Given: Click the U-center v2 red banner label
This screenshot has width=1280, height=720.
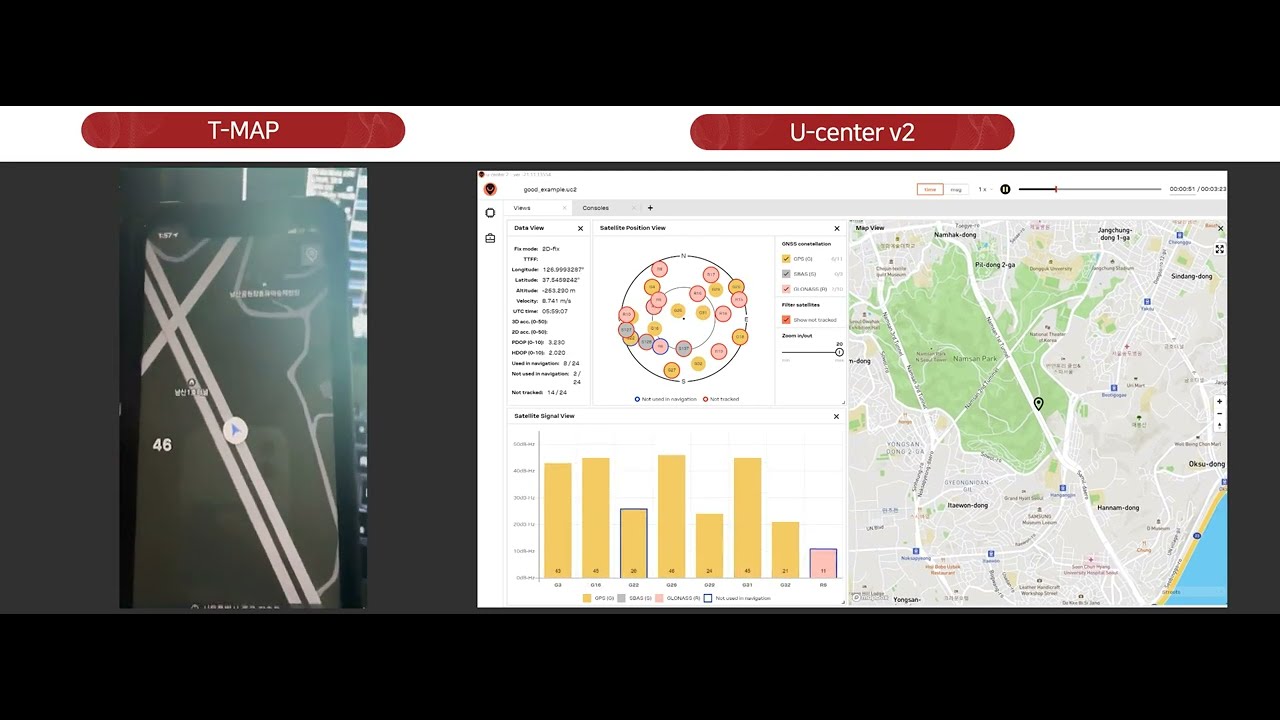Looking at the screenshot, I should coord(852,132).
